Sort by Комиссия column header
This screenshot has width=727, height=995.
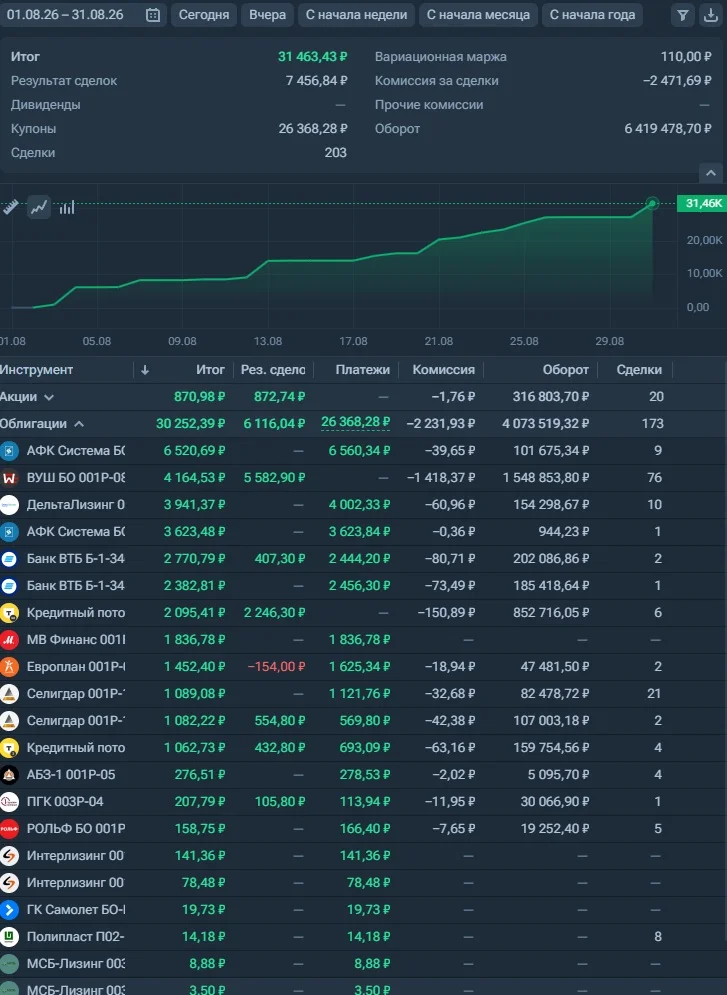[443, 370]
